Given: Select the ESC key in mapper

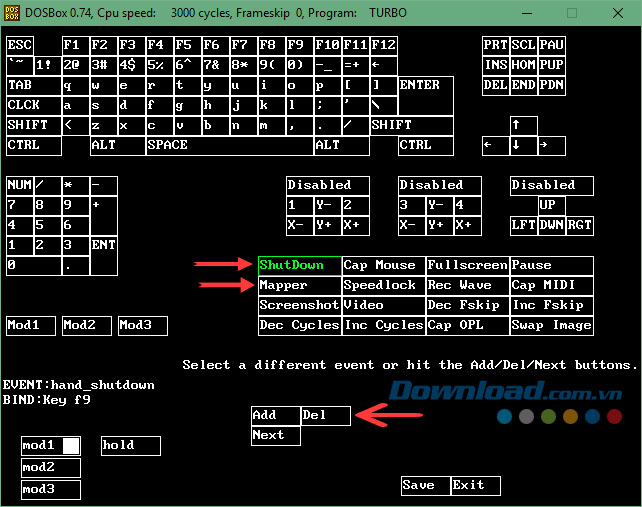Looking at the screenshot, I should click(x=20, y=45).
